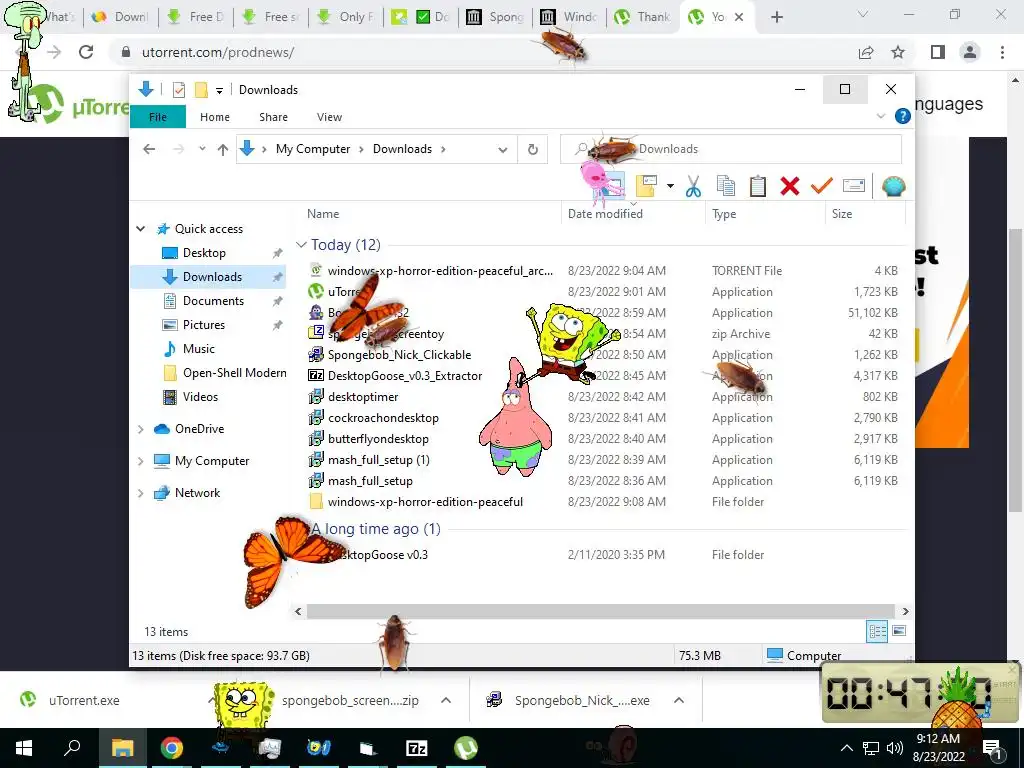
Task: Switch to the Thank Chrome tab
Action: pyautogui.click(x=641, y=17)
